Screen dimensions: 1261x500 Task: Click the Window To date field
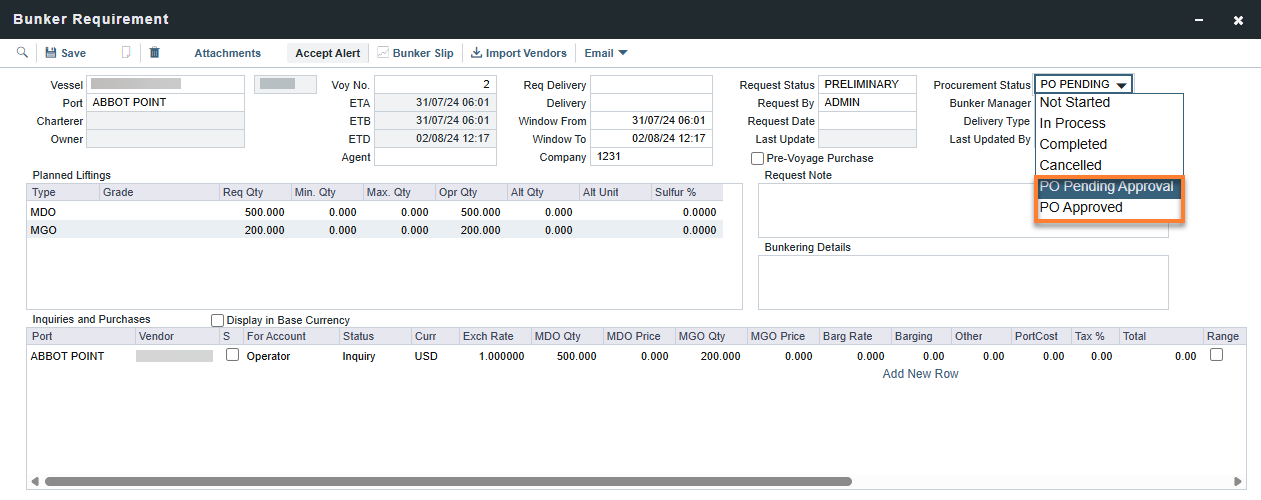pyautogui.click(x=651, y=139)
